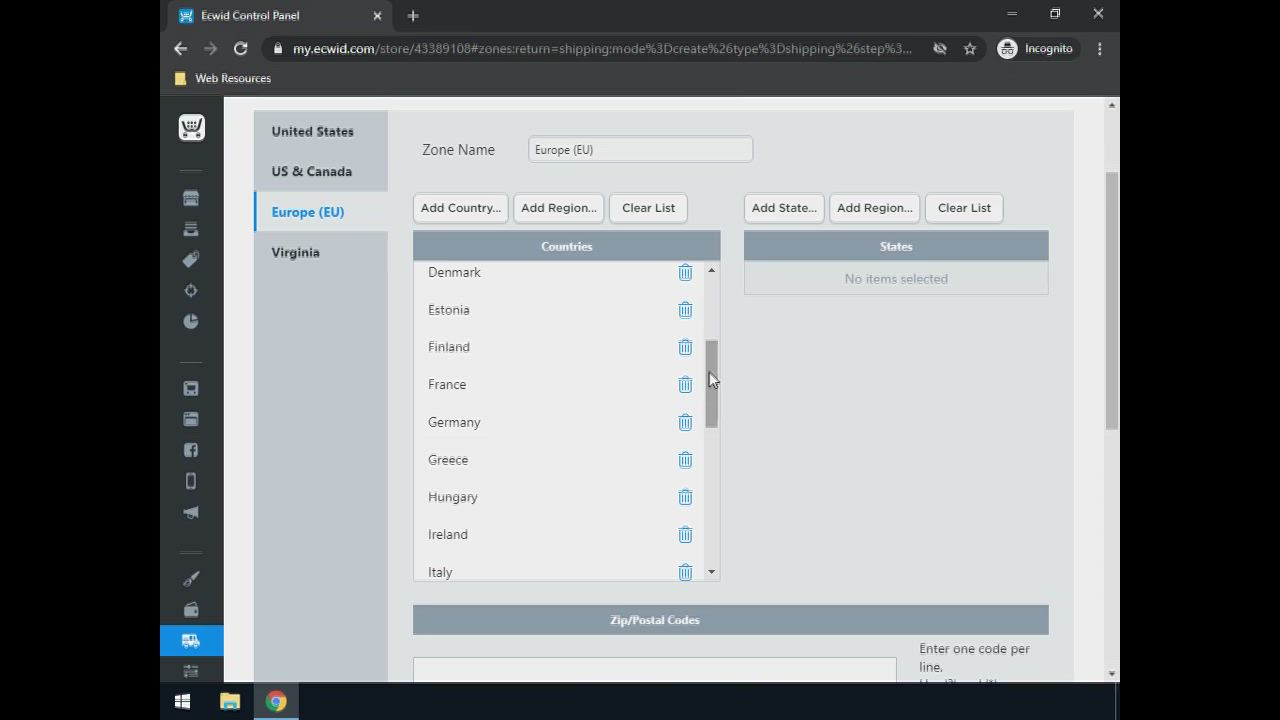The height and width of the screenshot is (720, 1280).
Task: Open the US & Canada zone
Action: point(311,171)
